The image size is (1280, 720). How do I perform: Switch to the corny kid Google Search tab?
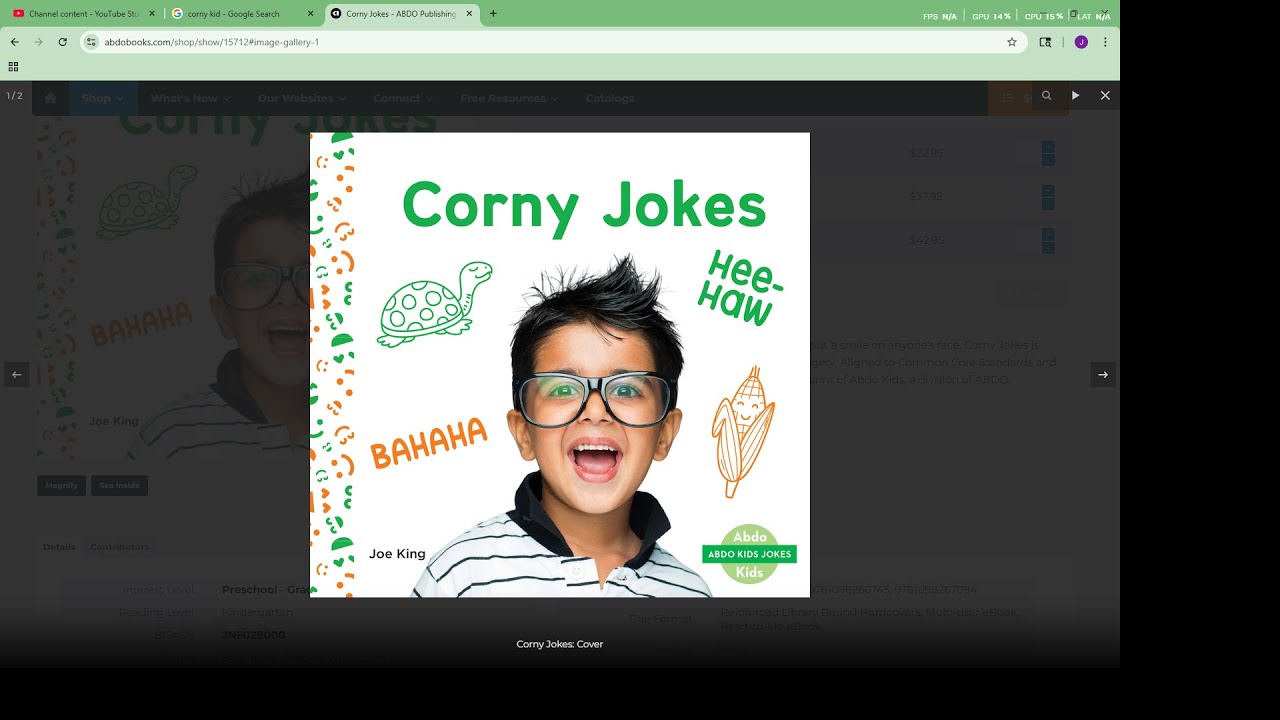point(242,14)
